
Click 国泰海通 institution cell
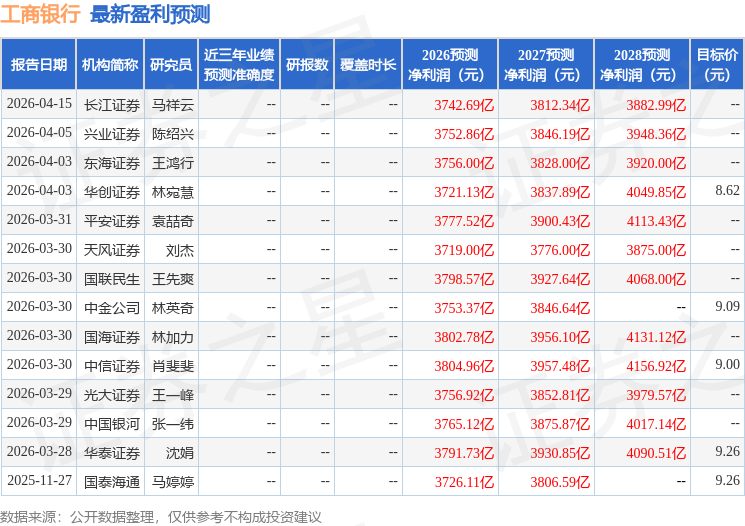click(x=112, y=482)
